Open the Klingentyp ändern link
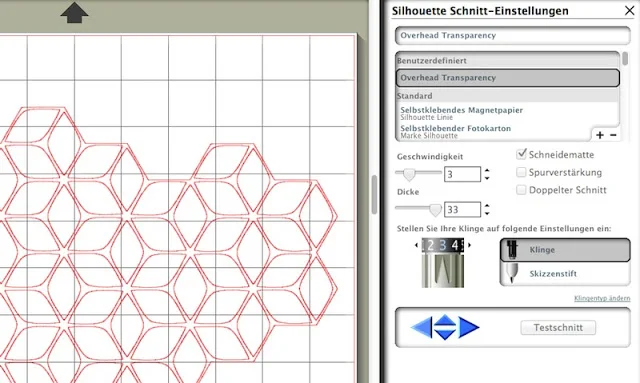640x383 pixels. click(x=602, y=298)
